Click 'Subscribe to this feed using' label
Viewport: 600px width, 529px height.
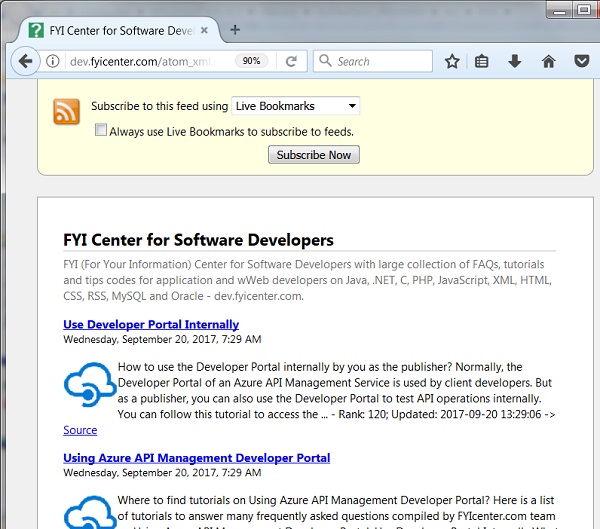coord(160,106)
